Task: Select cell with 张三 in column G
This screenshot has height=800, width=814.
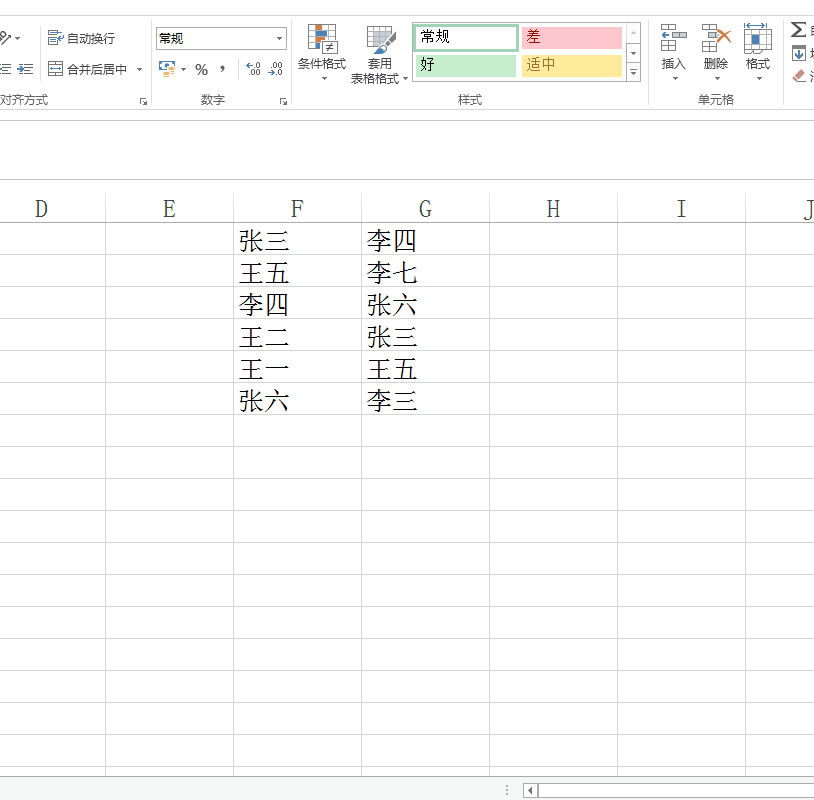Action: coord(425,335)
